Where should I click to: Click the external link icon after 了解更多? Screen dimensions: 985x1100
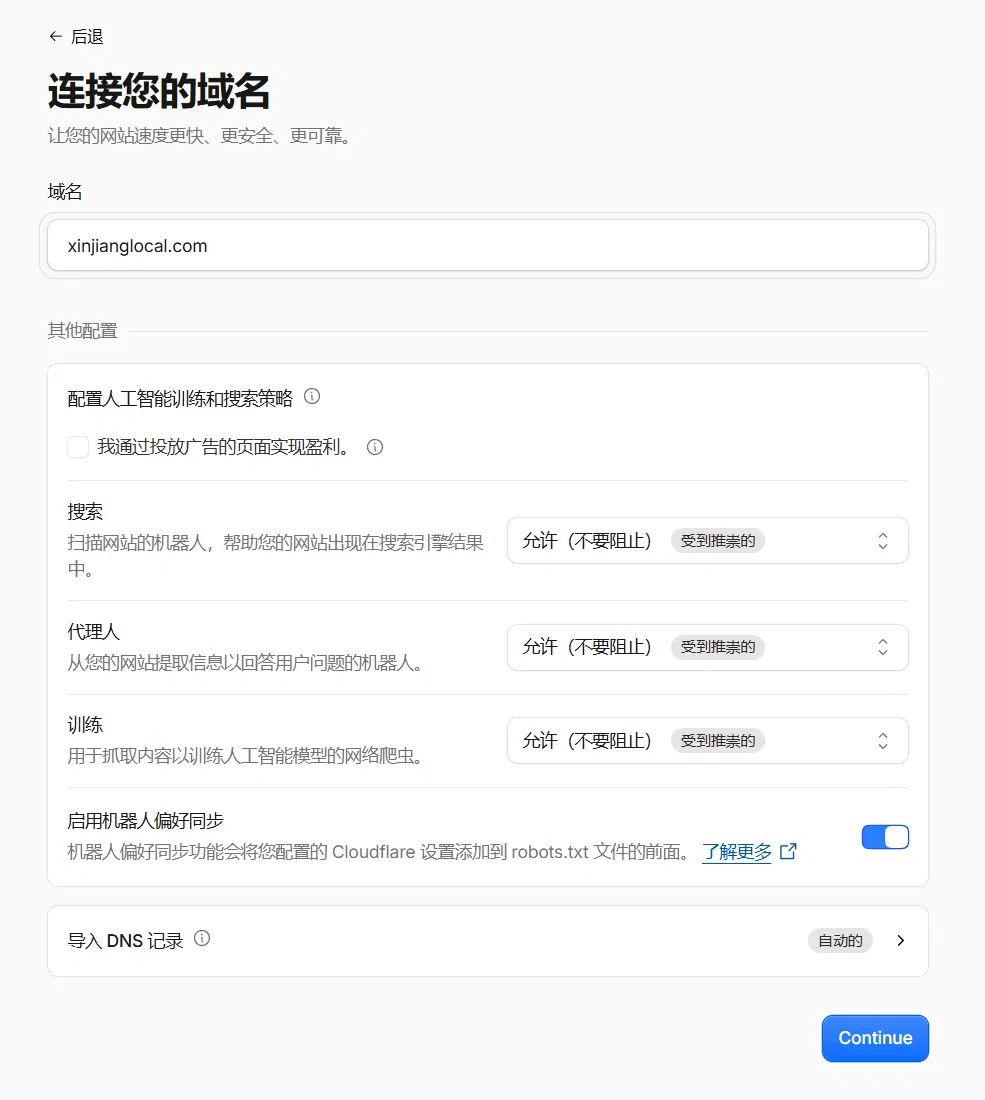[789, 851]
